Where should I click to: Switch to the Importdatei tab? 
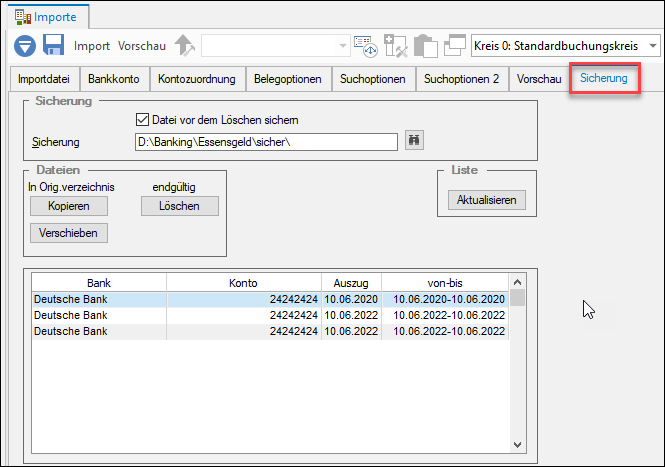tap(44, 79)
